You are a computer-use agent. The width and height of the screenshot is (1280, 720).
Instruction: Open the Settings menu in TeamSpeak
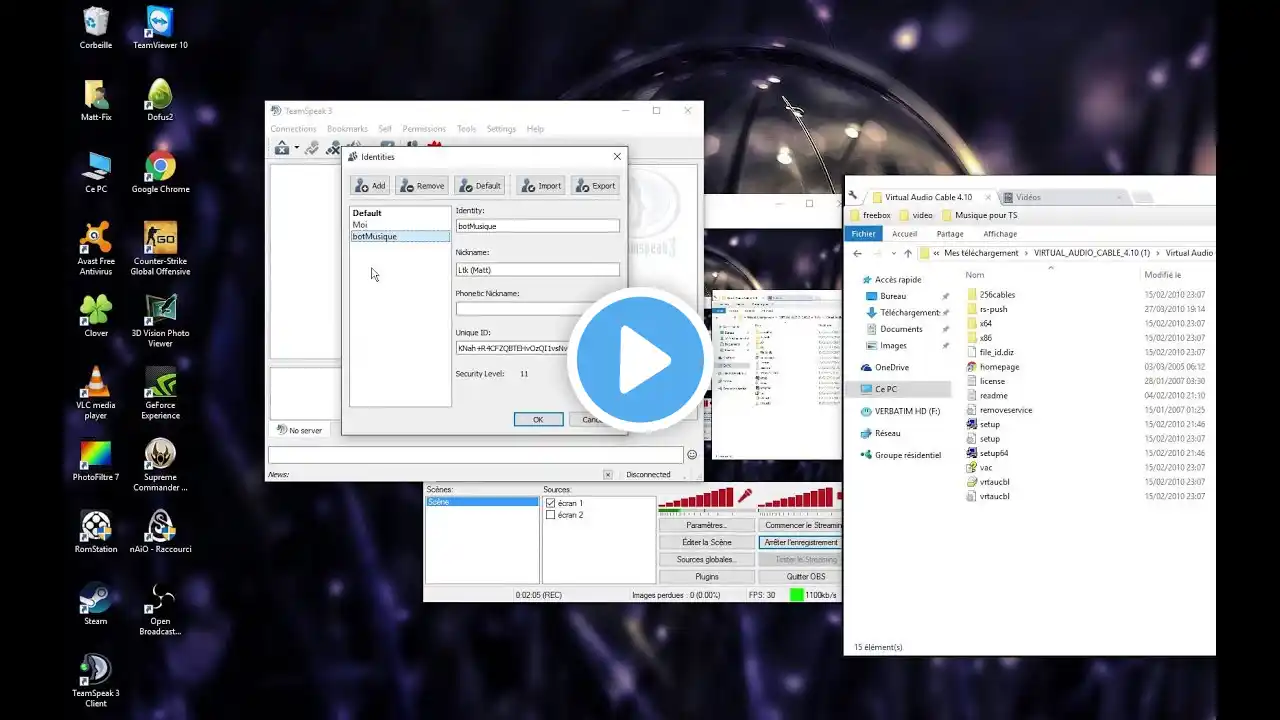(x=501, y=129)
